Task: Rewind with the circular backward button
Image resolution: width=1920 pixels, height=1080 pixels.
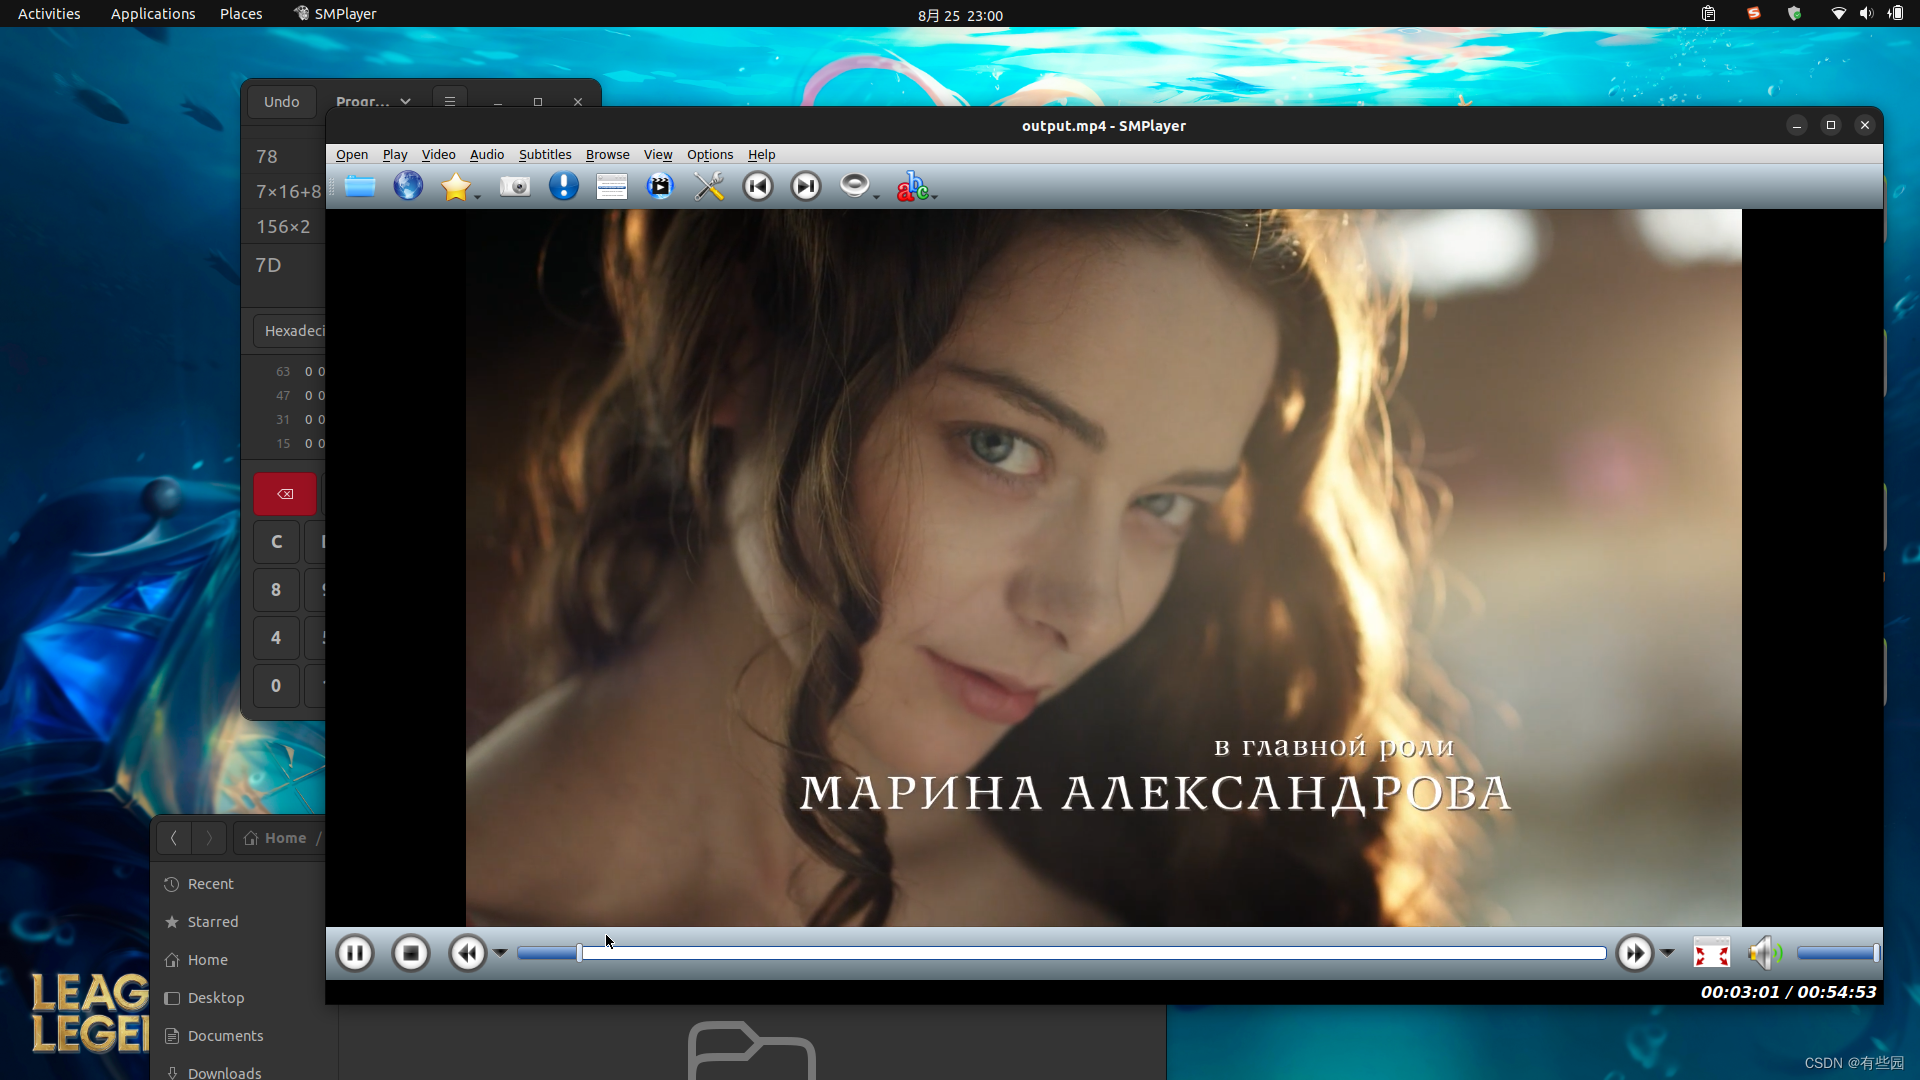Action: pos(468,953)
